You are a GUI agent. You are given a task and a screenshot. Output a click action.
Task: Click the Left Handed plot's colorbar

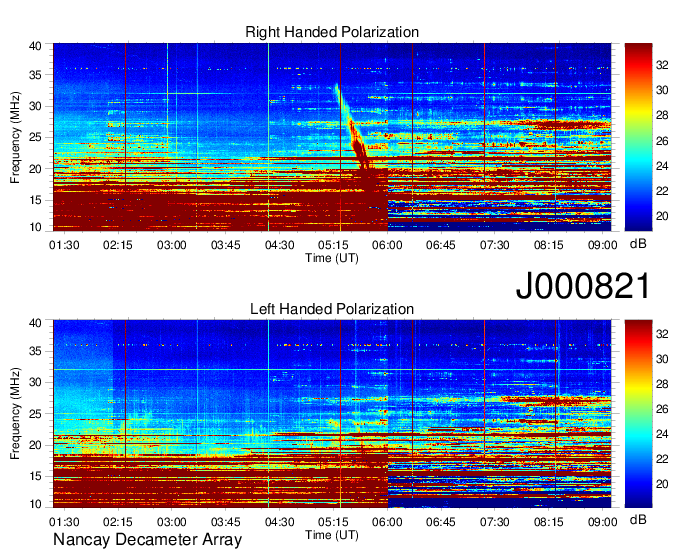pyautogui.click(x=638, y=414)
